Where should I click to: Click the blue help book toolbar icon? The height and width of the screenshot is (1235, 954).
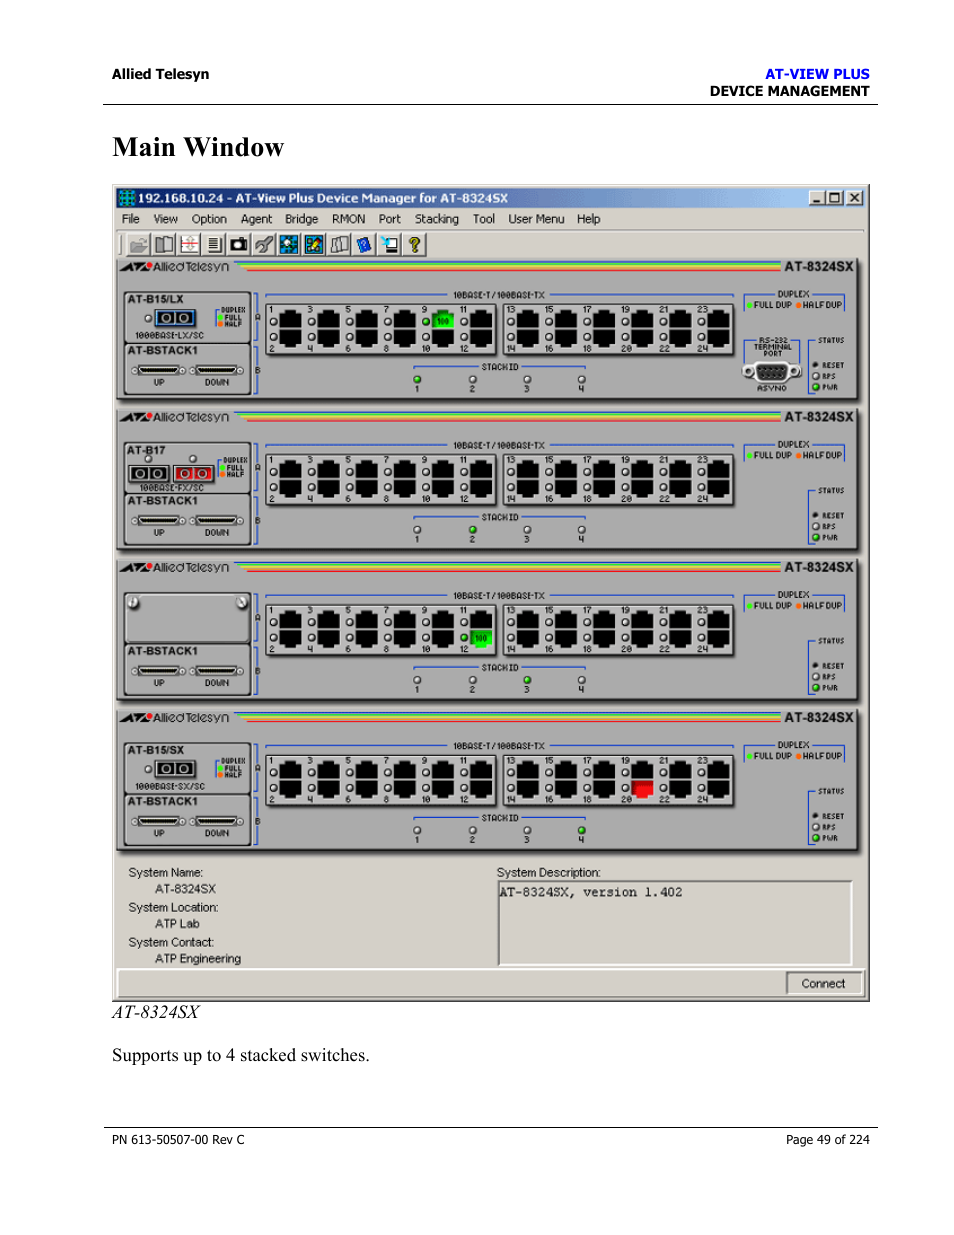tap(364, 244)
